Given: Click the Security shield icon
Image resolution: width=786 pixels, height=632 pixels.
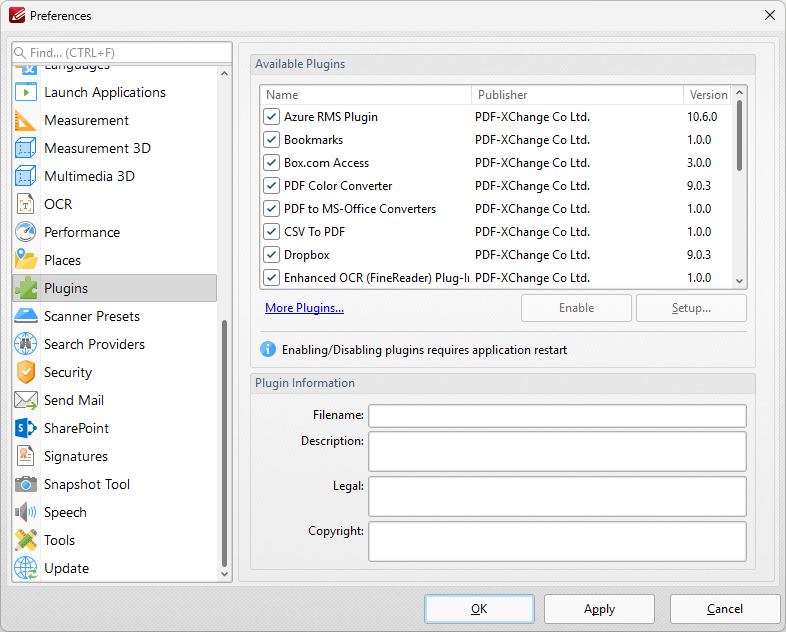Looking at the screenshot, I should point(26,372).
